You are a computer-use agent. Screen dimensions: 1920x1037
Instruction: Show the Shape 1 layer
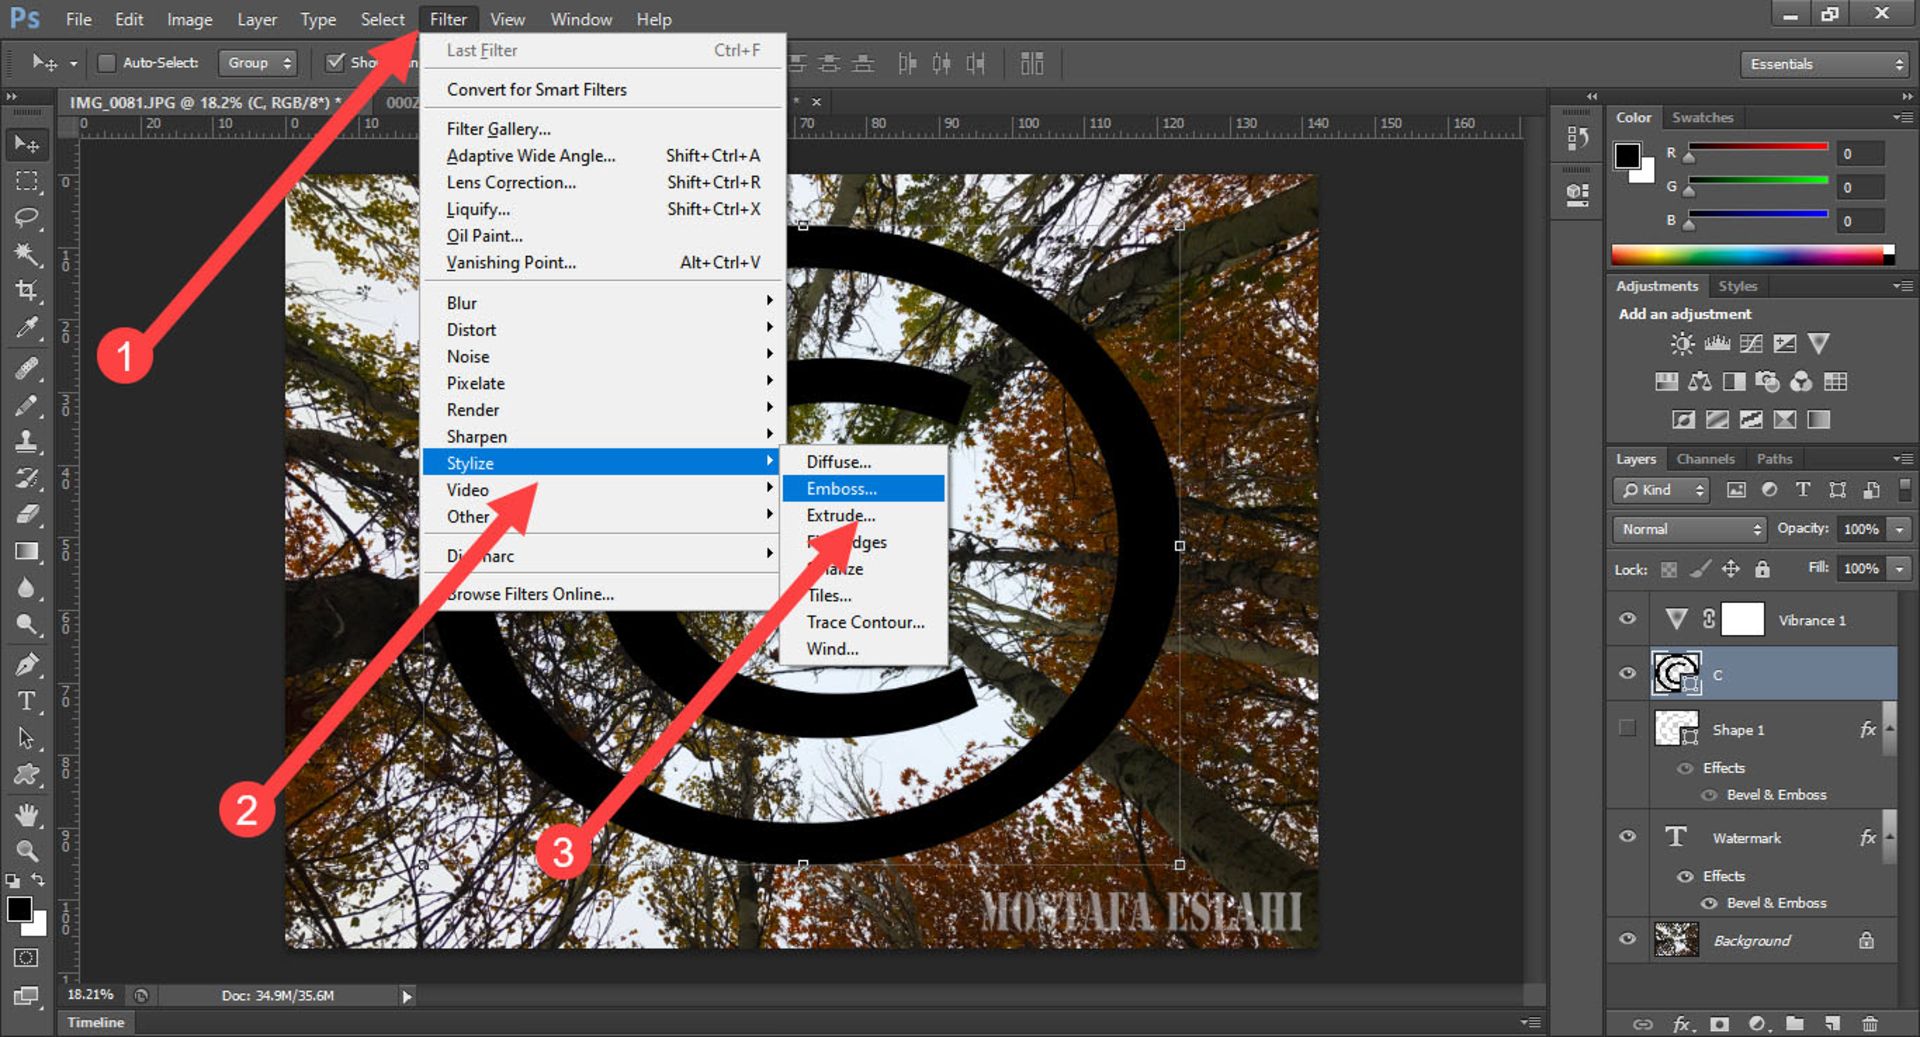click(x=1627, y=728)
